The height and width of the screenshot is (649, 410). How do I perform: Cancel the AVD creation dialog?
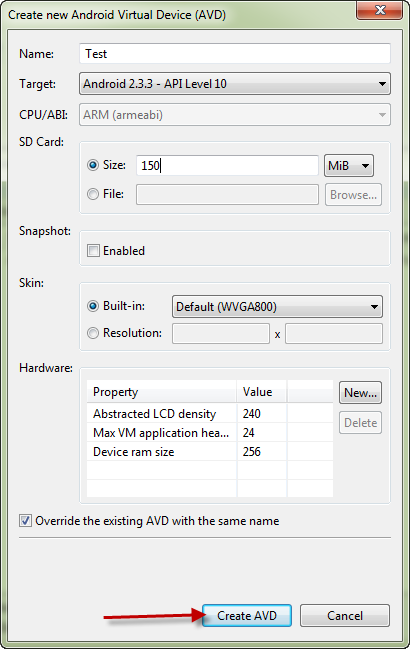(345, 615)
